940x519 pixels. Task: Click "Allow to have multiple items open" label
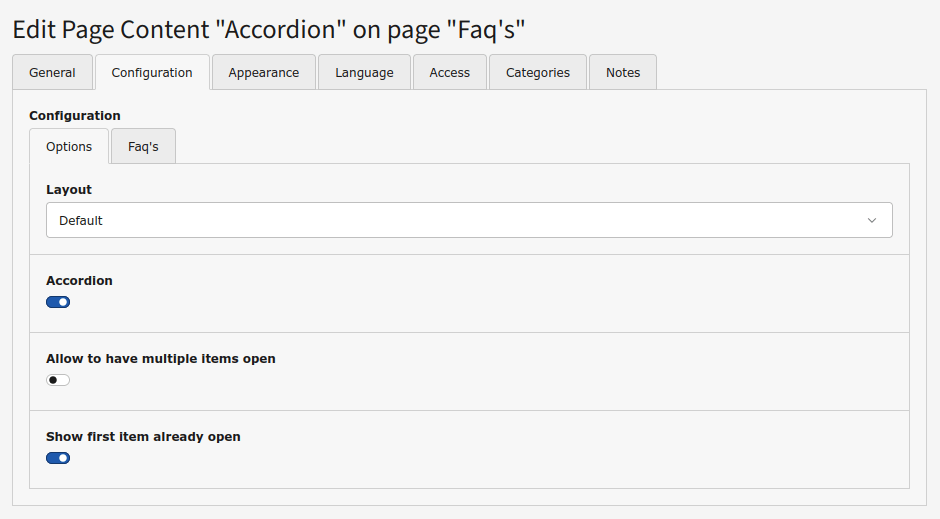[x=160, y=358]
